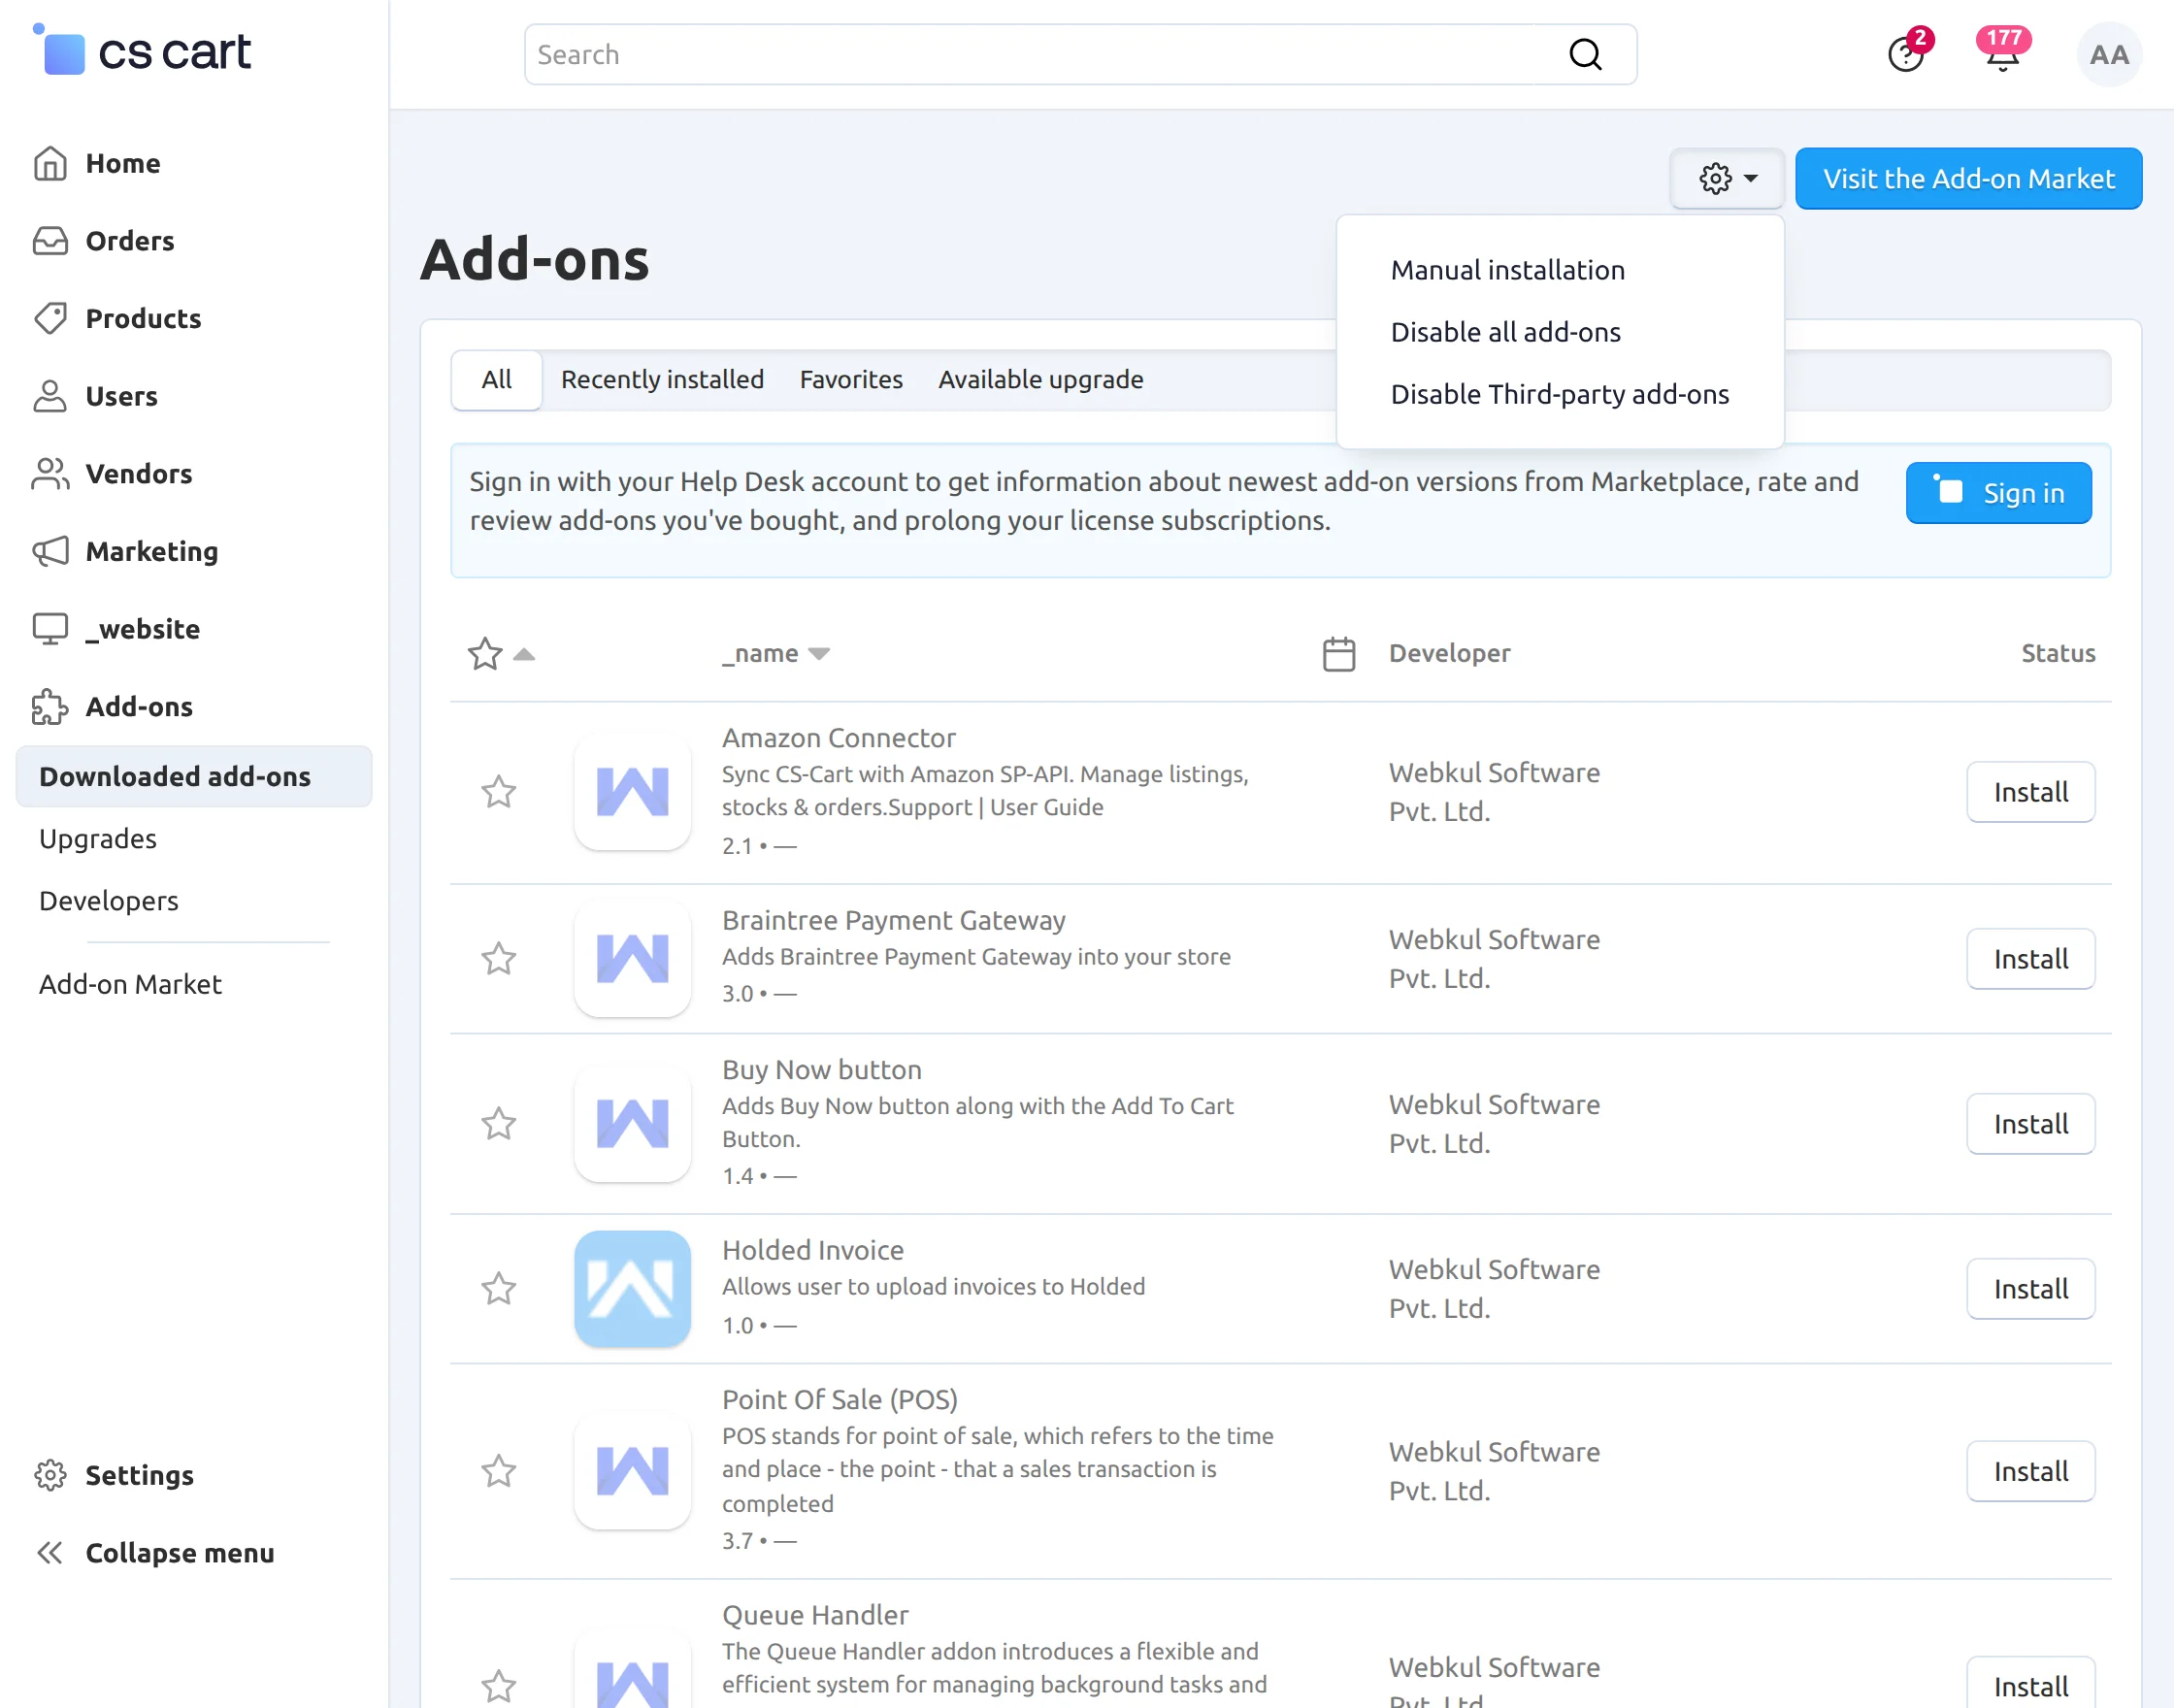This screenshot has height=1708, width=2174.
Task: Click Visit the Add-on Market button
Action: coord(1968,178)
